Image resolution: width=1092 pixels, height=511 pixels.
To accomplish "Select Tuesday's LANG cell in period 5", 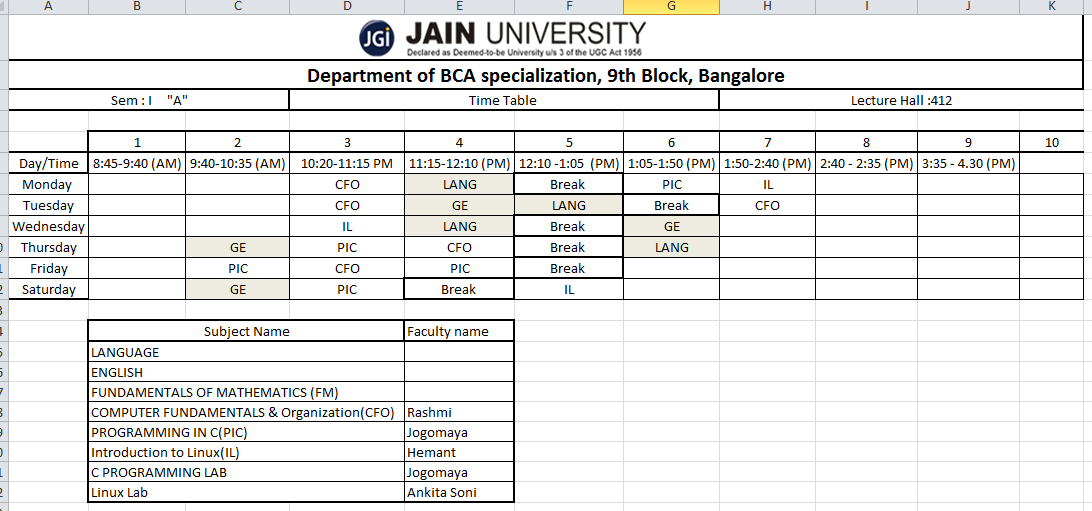I will 569,205.
